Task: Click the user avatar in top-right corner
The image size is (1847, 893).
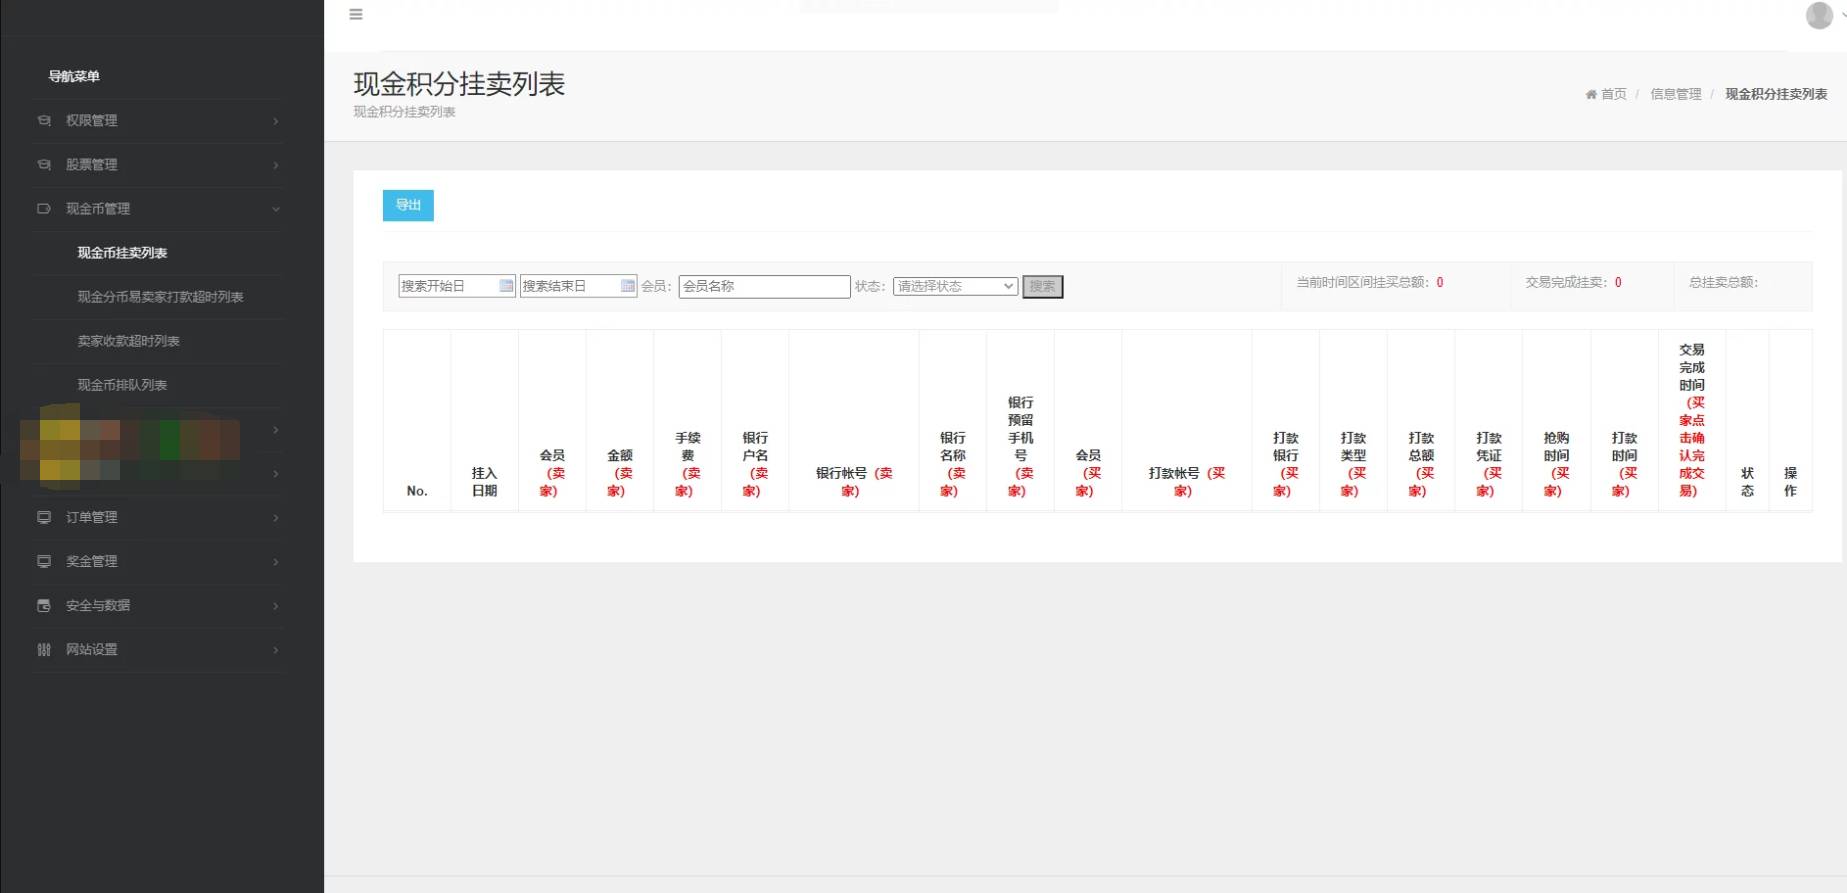Action: point(1818,16)
